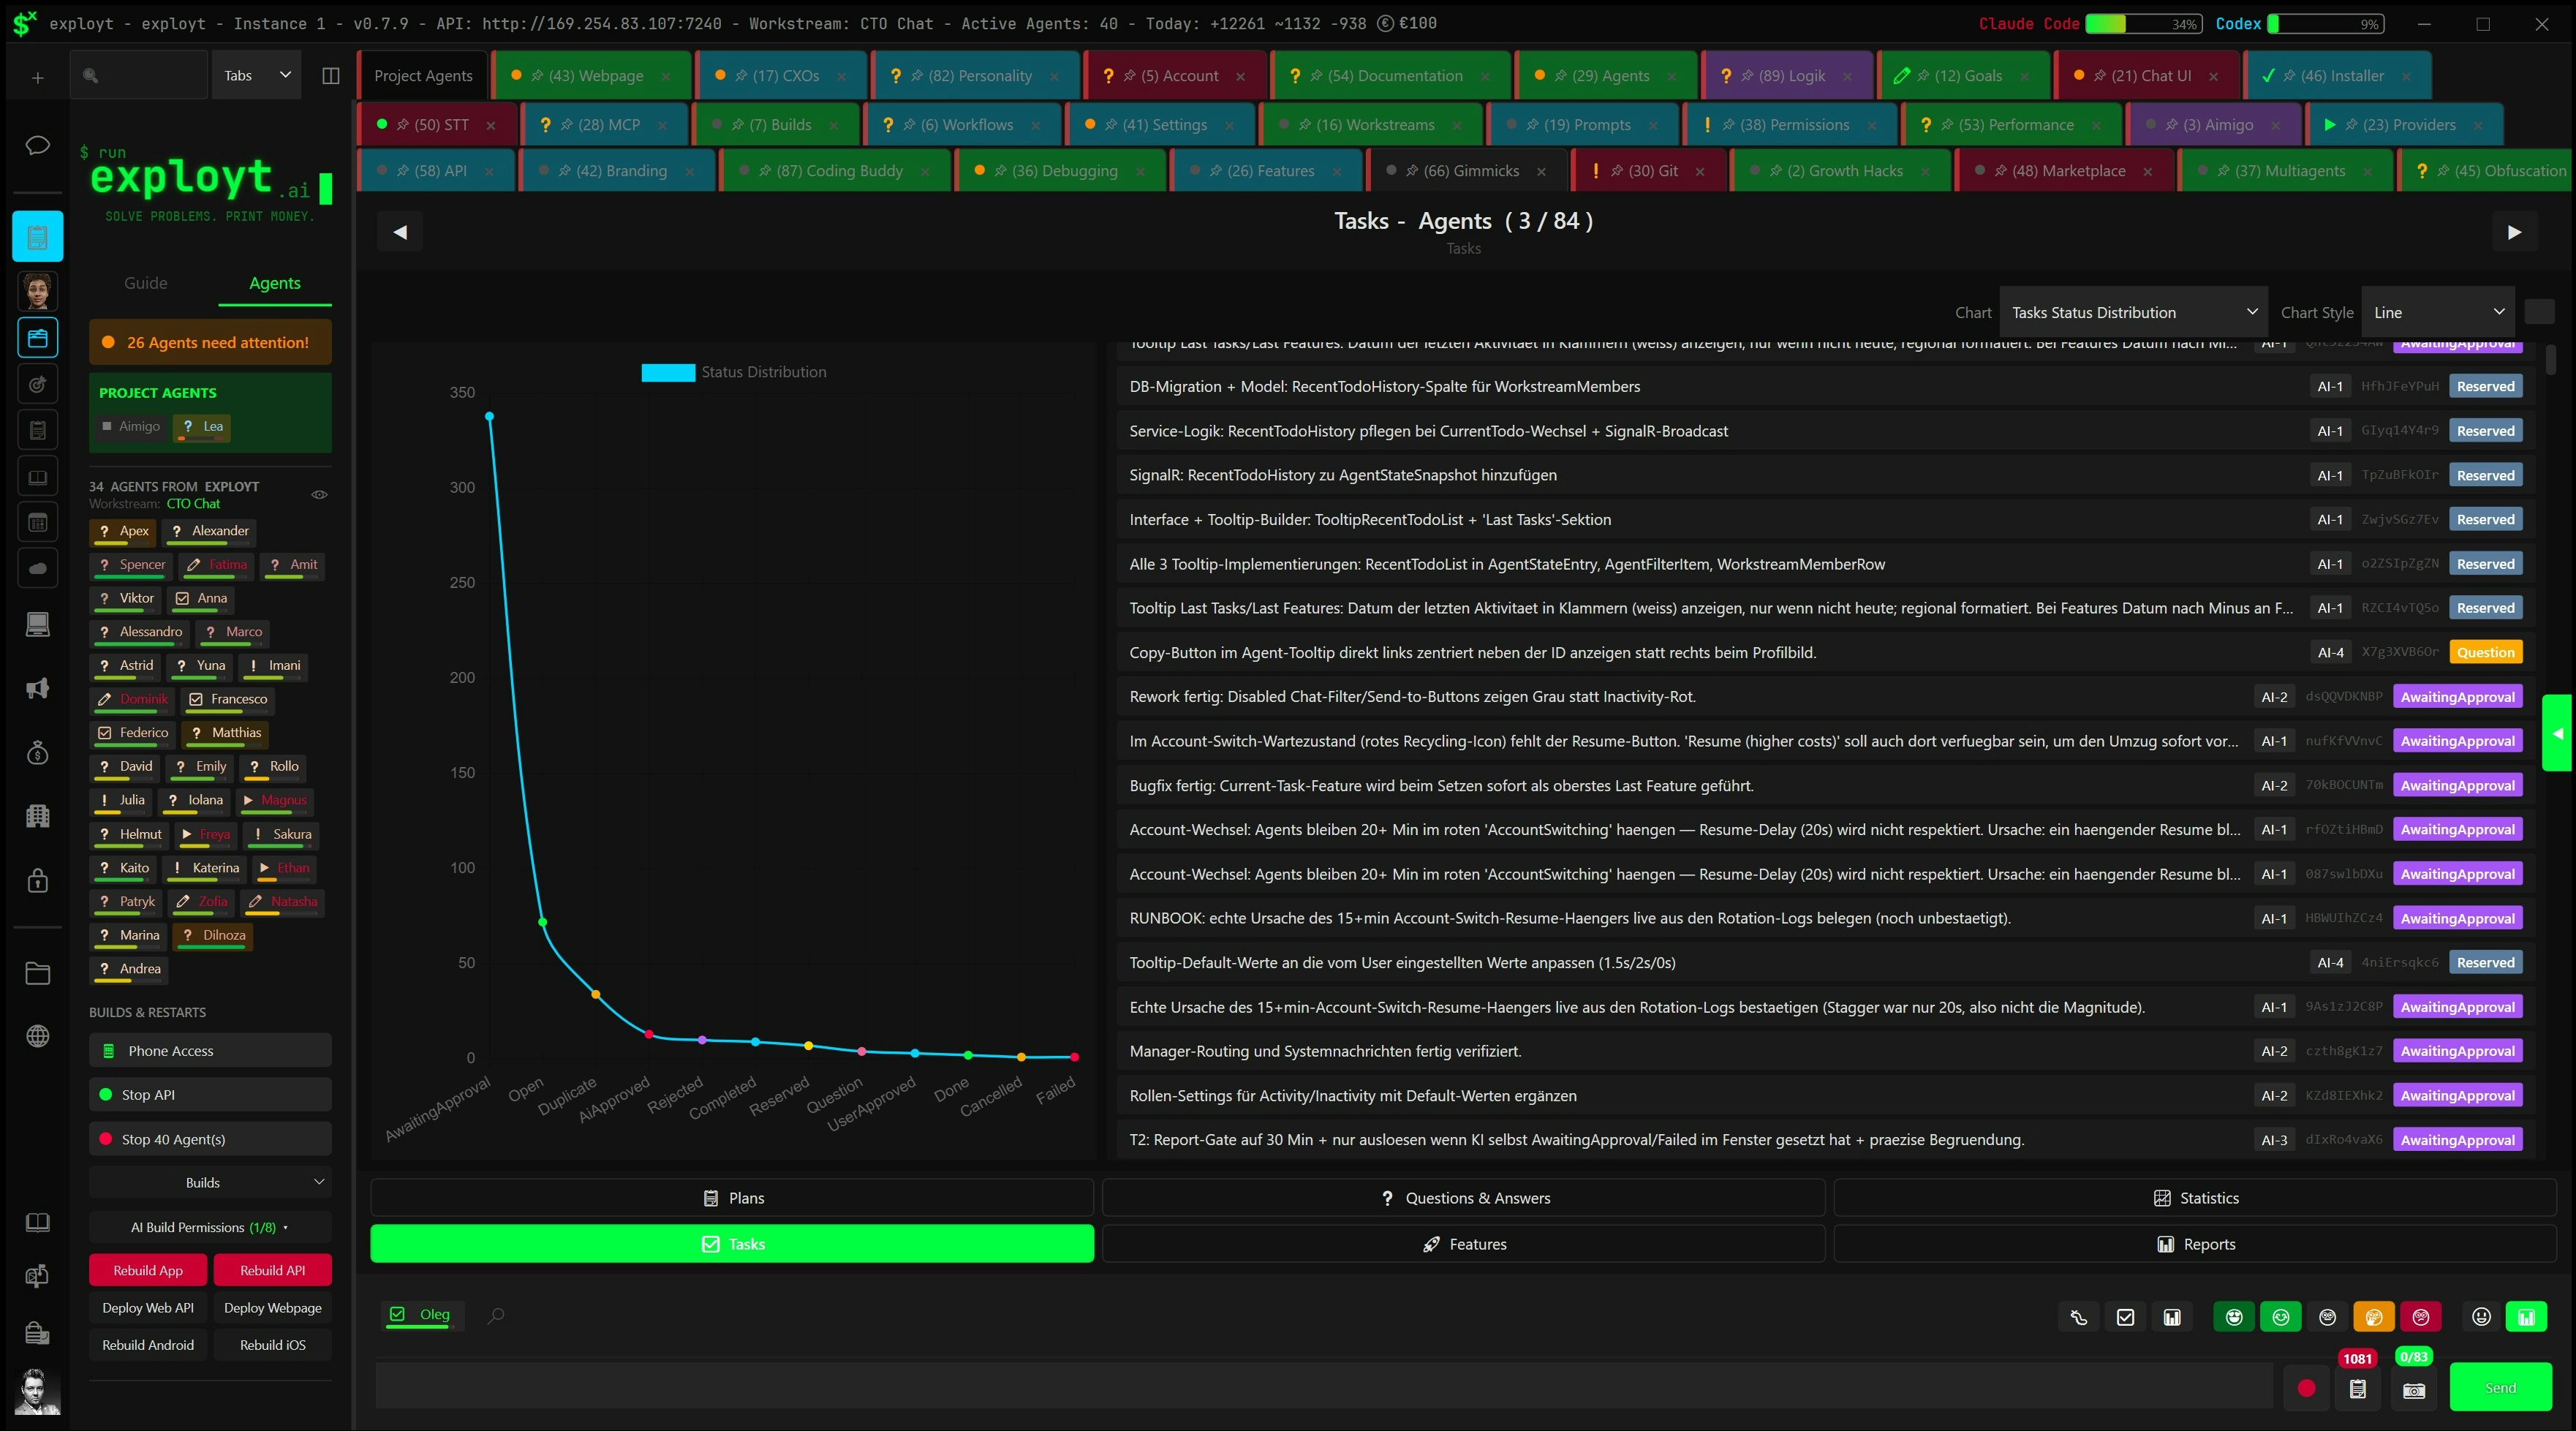The height and width of the screenshot is (1431, 2576).
Task: Open the (43) Webpage tab
Action: point(592,76)
